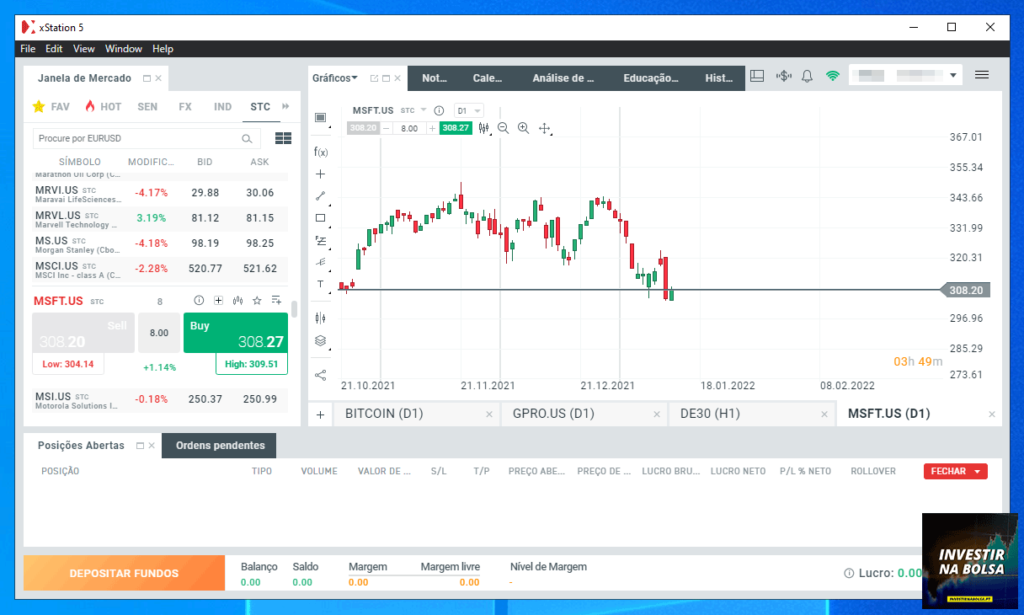Image resolution: width=1024 pixels, height=615 pixels.
Task: Check connection status wifi icon
Action: (832, 76)
